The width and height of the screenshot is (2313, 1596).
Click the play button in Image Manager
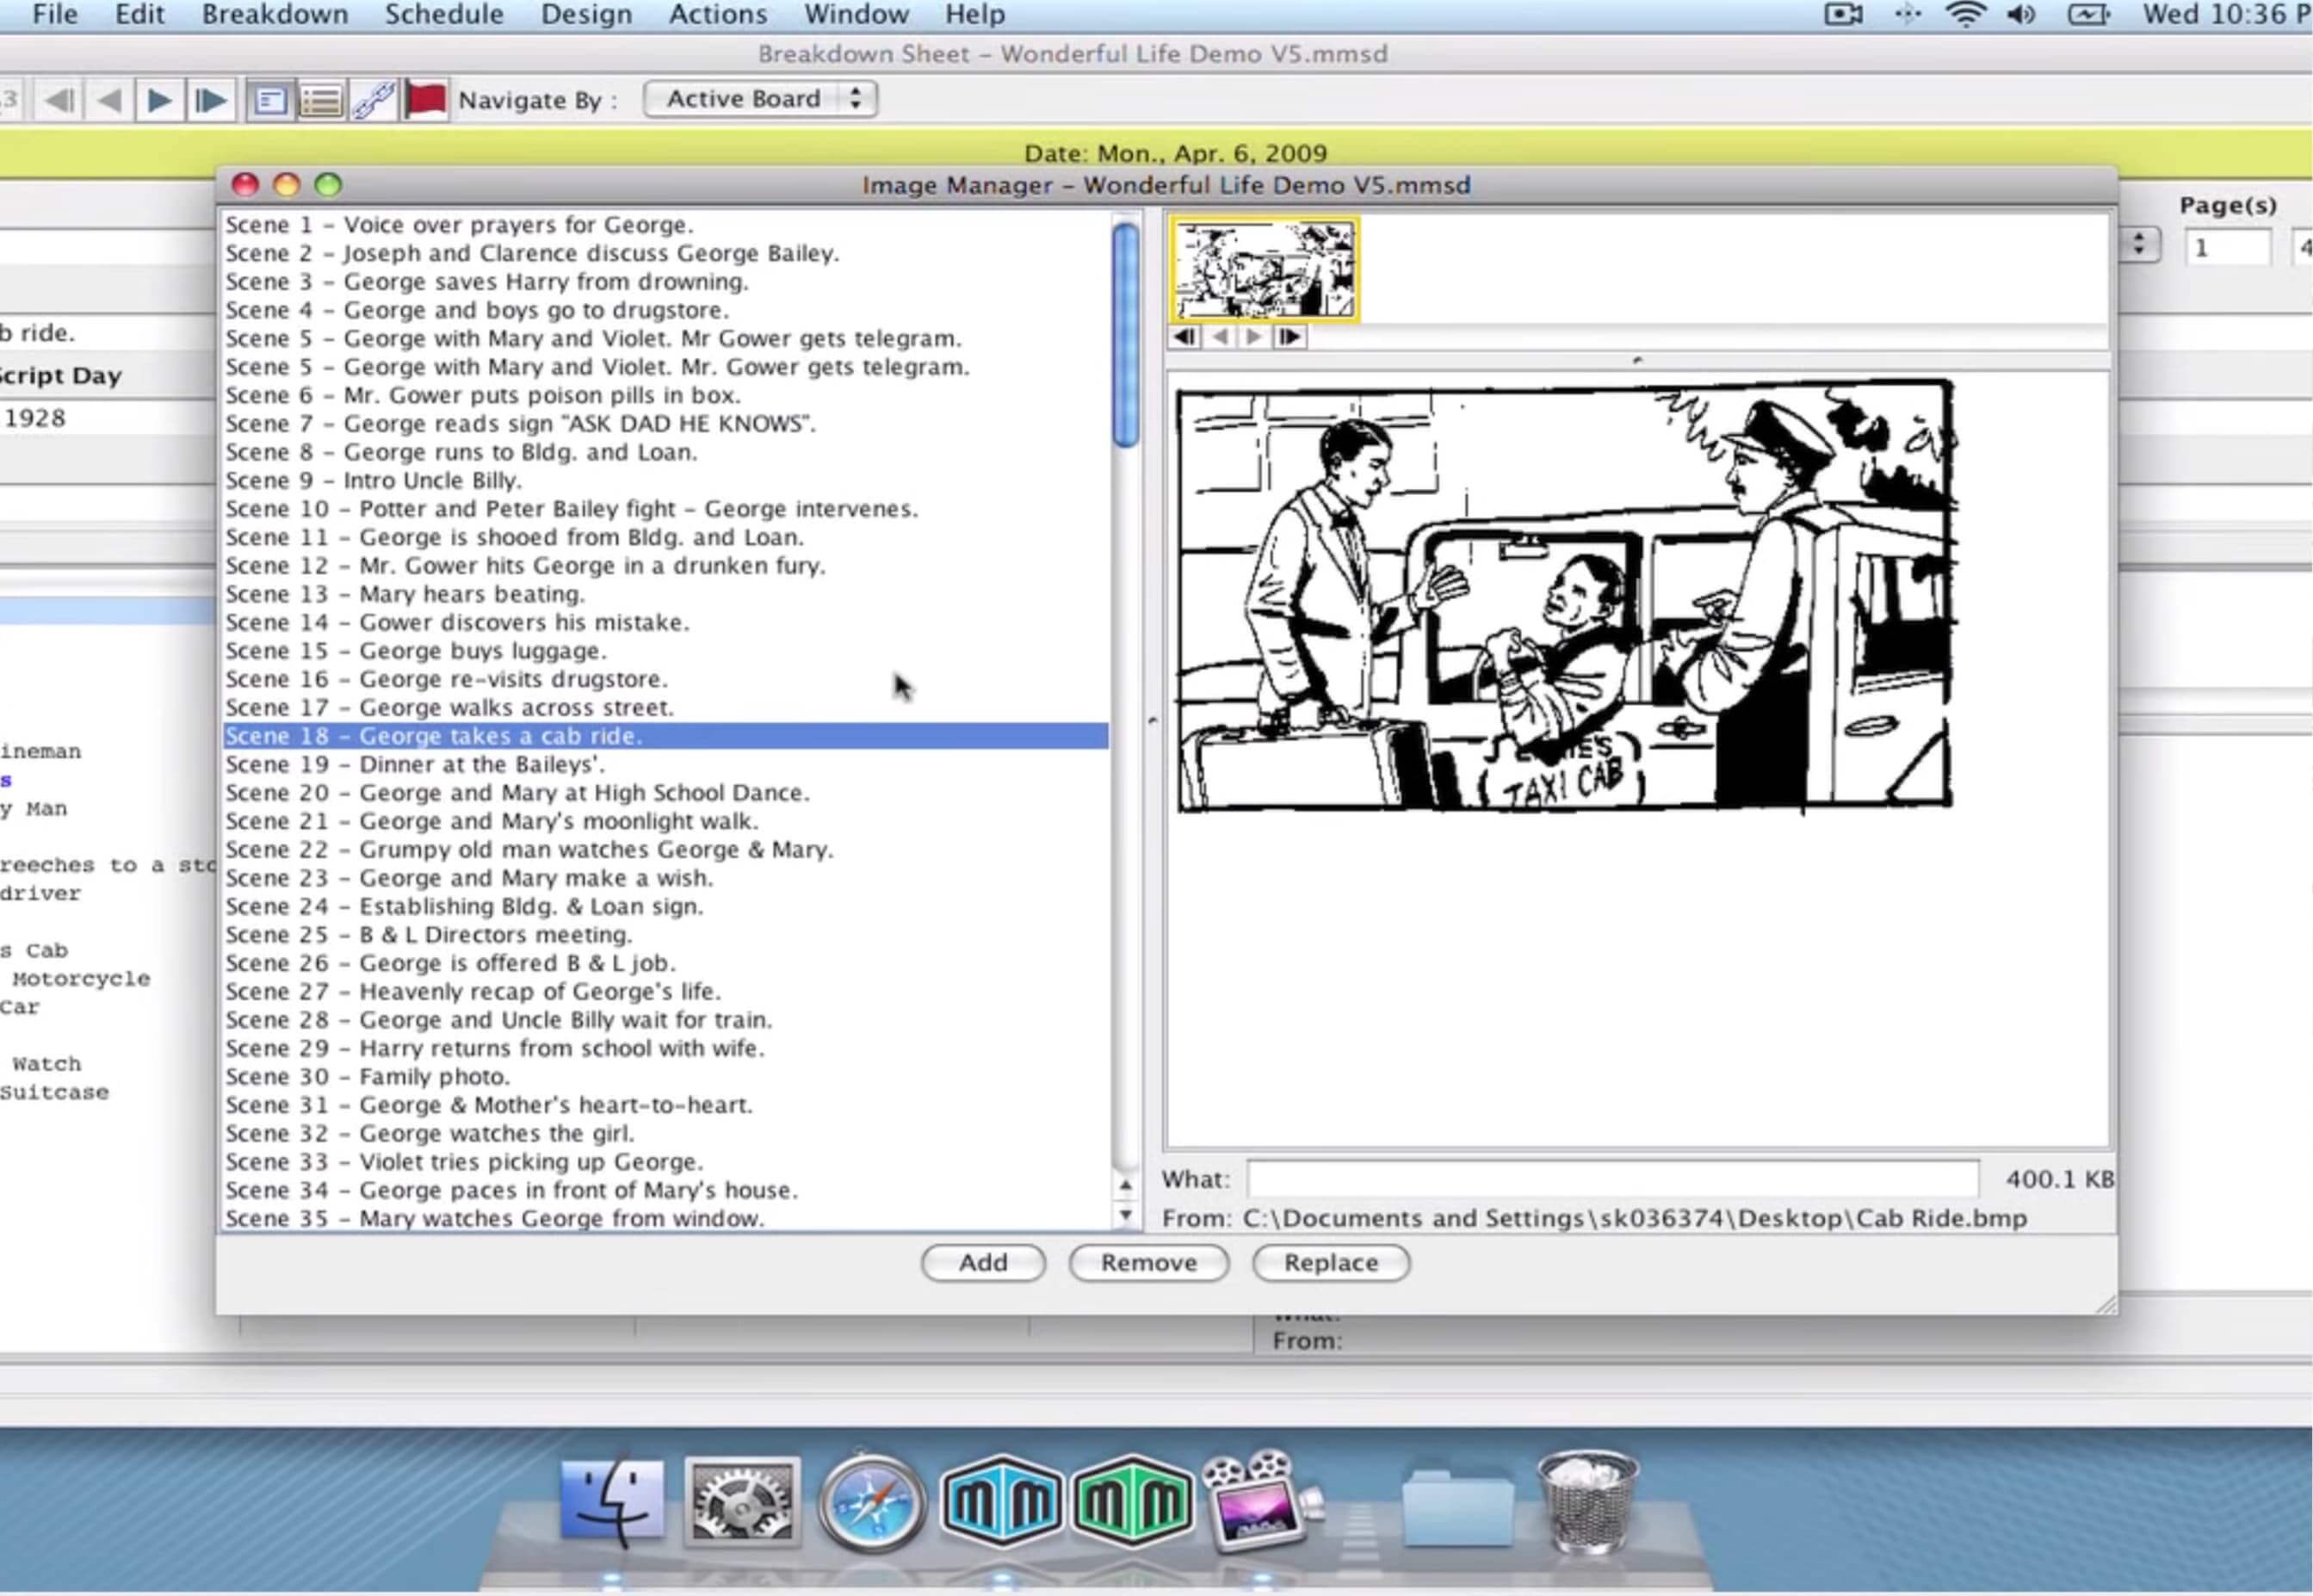click(x=1253, y=336)
